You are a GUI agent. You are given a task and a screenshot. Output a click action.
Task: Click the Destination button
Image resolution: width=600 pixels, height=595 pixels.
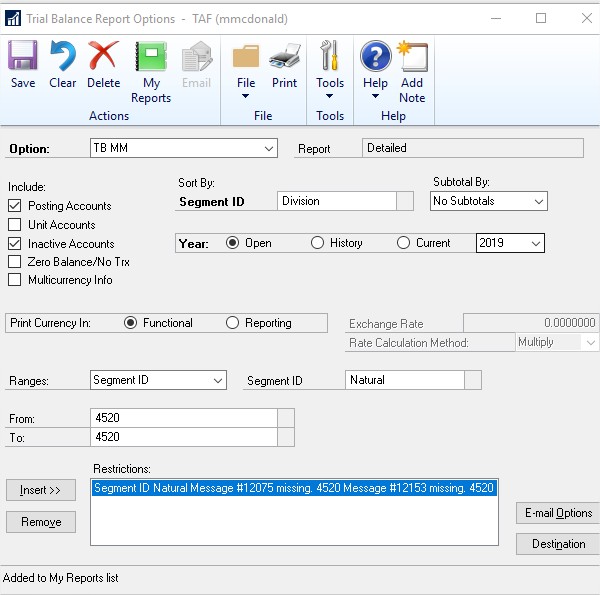point(558,544)
